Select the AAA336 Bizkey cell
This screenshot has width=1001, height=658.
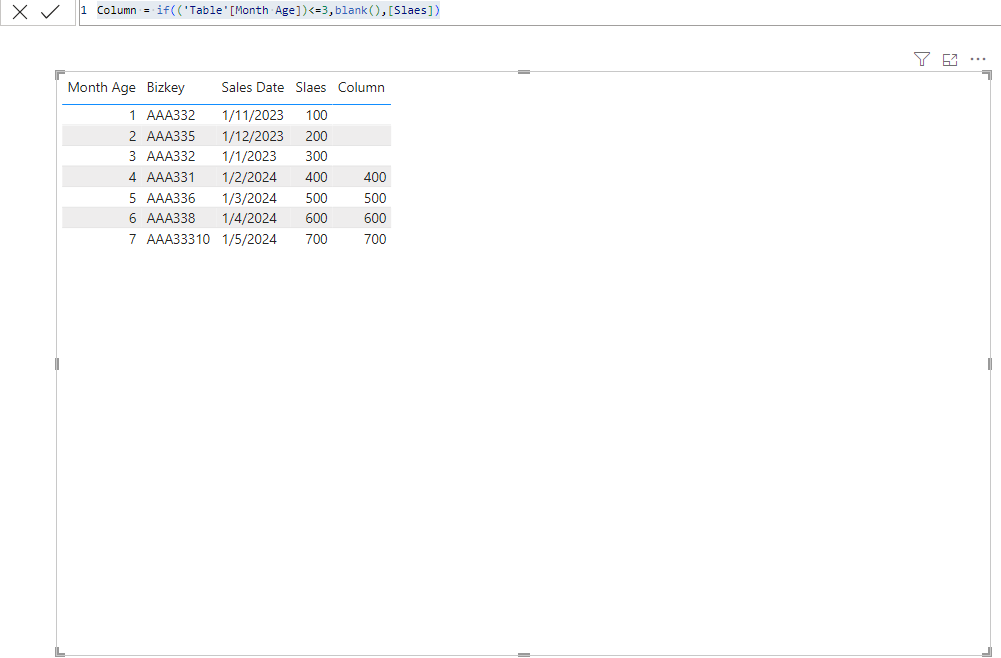pyautogui.click(x=171, y=198)
